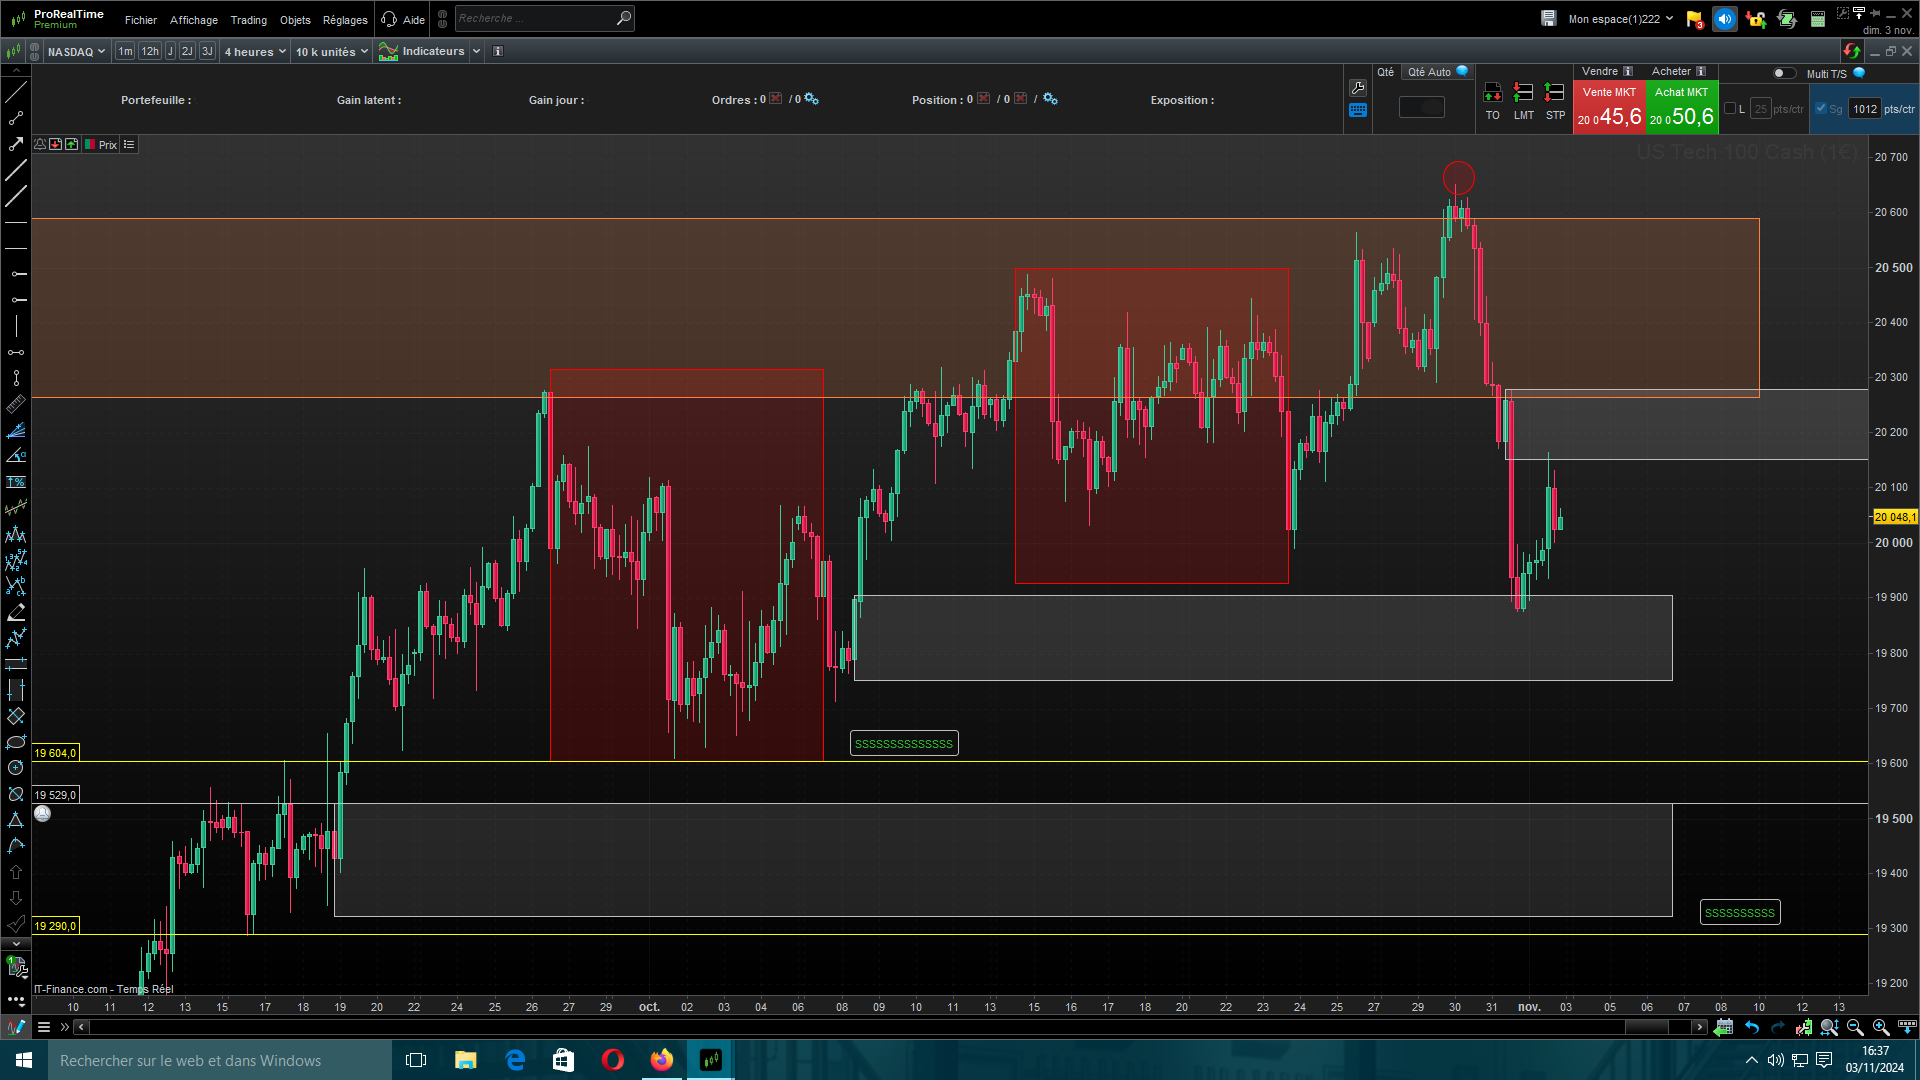Uncheck the Sg stop checkbox
The image size is (1920, 1080).
pyautogui.click(x=1821, y=109)
